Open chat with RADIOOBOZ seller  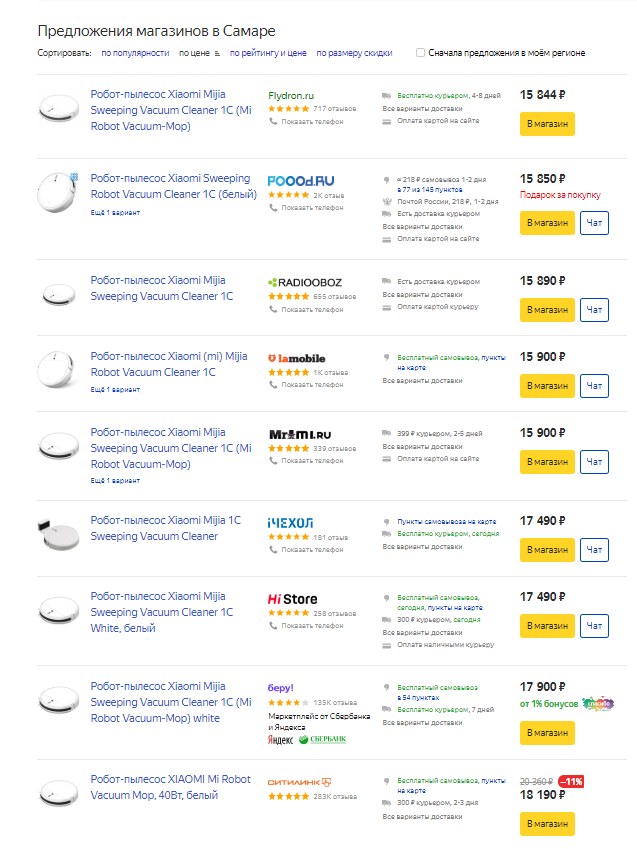click(x=594, y=310)
